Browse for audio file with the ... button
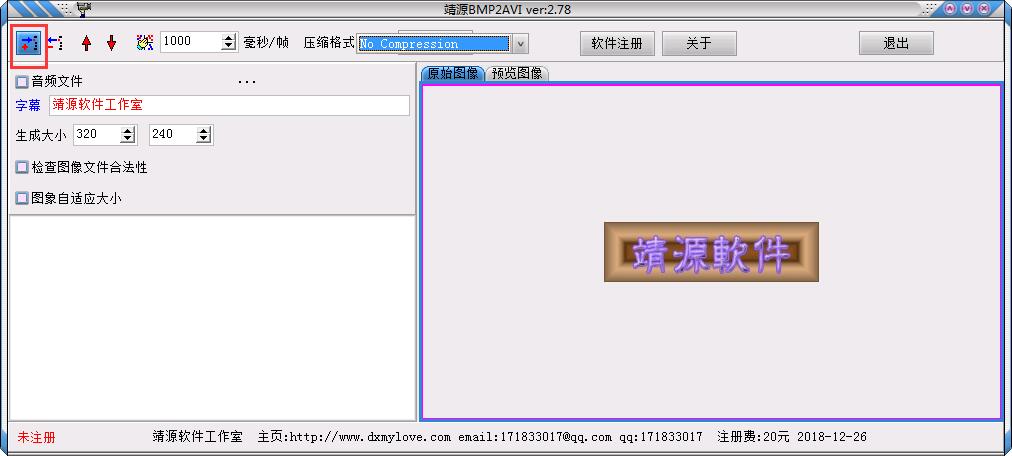The width and height of the screenshot is (1012, 456). click(247, 82)
